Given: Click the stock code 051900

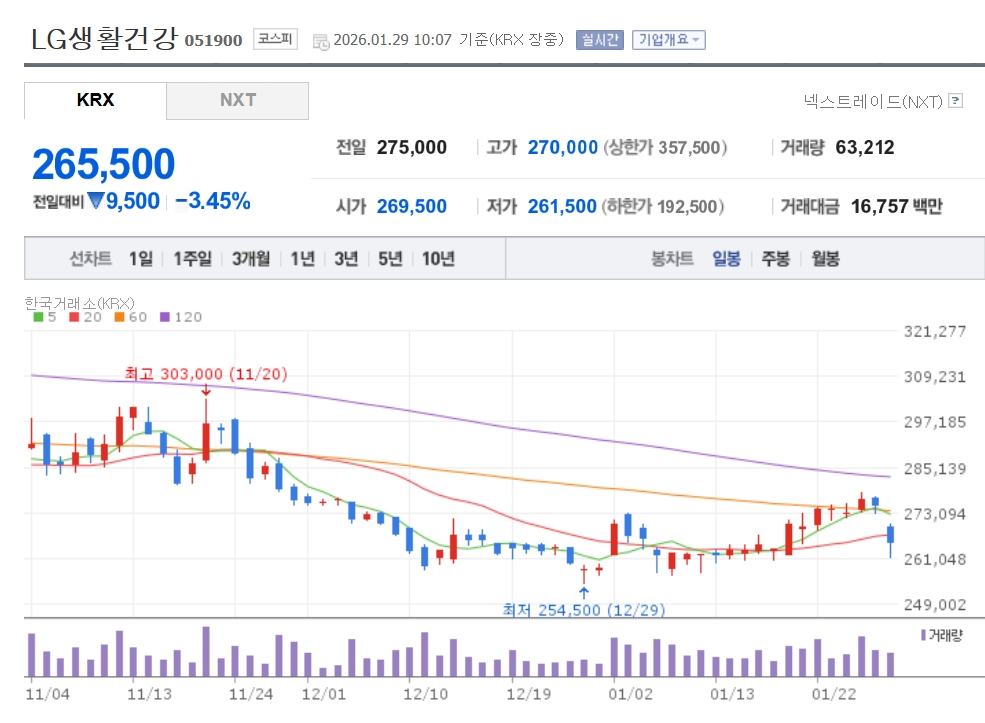Looking at the screenshot, I should [213, 40].
